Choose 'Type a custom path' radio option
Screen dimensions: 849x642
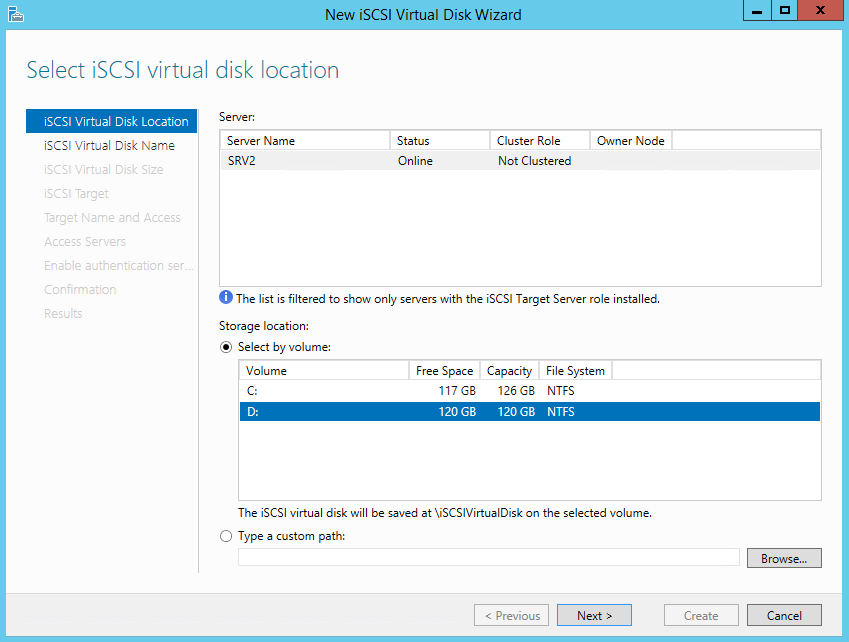click(x=226, y=536)
